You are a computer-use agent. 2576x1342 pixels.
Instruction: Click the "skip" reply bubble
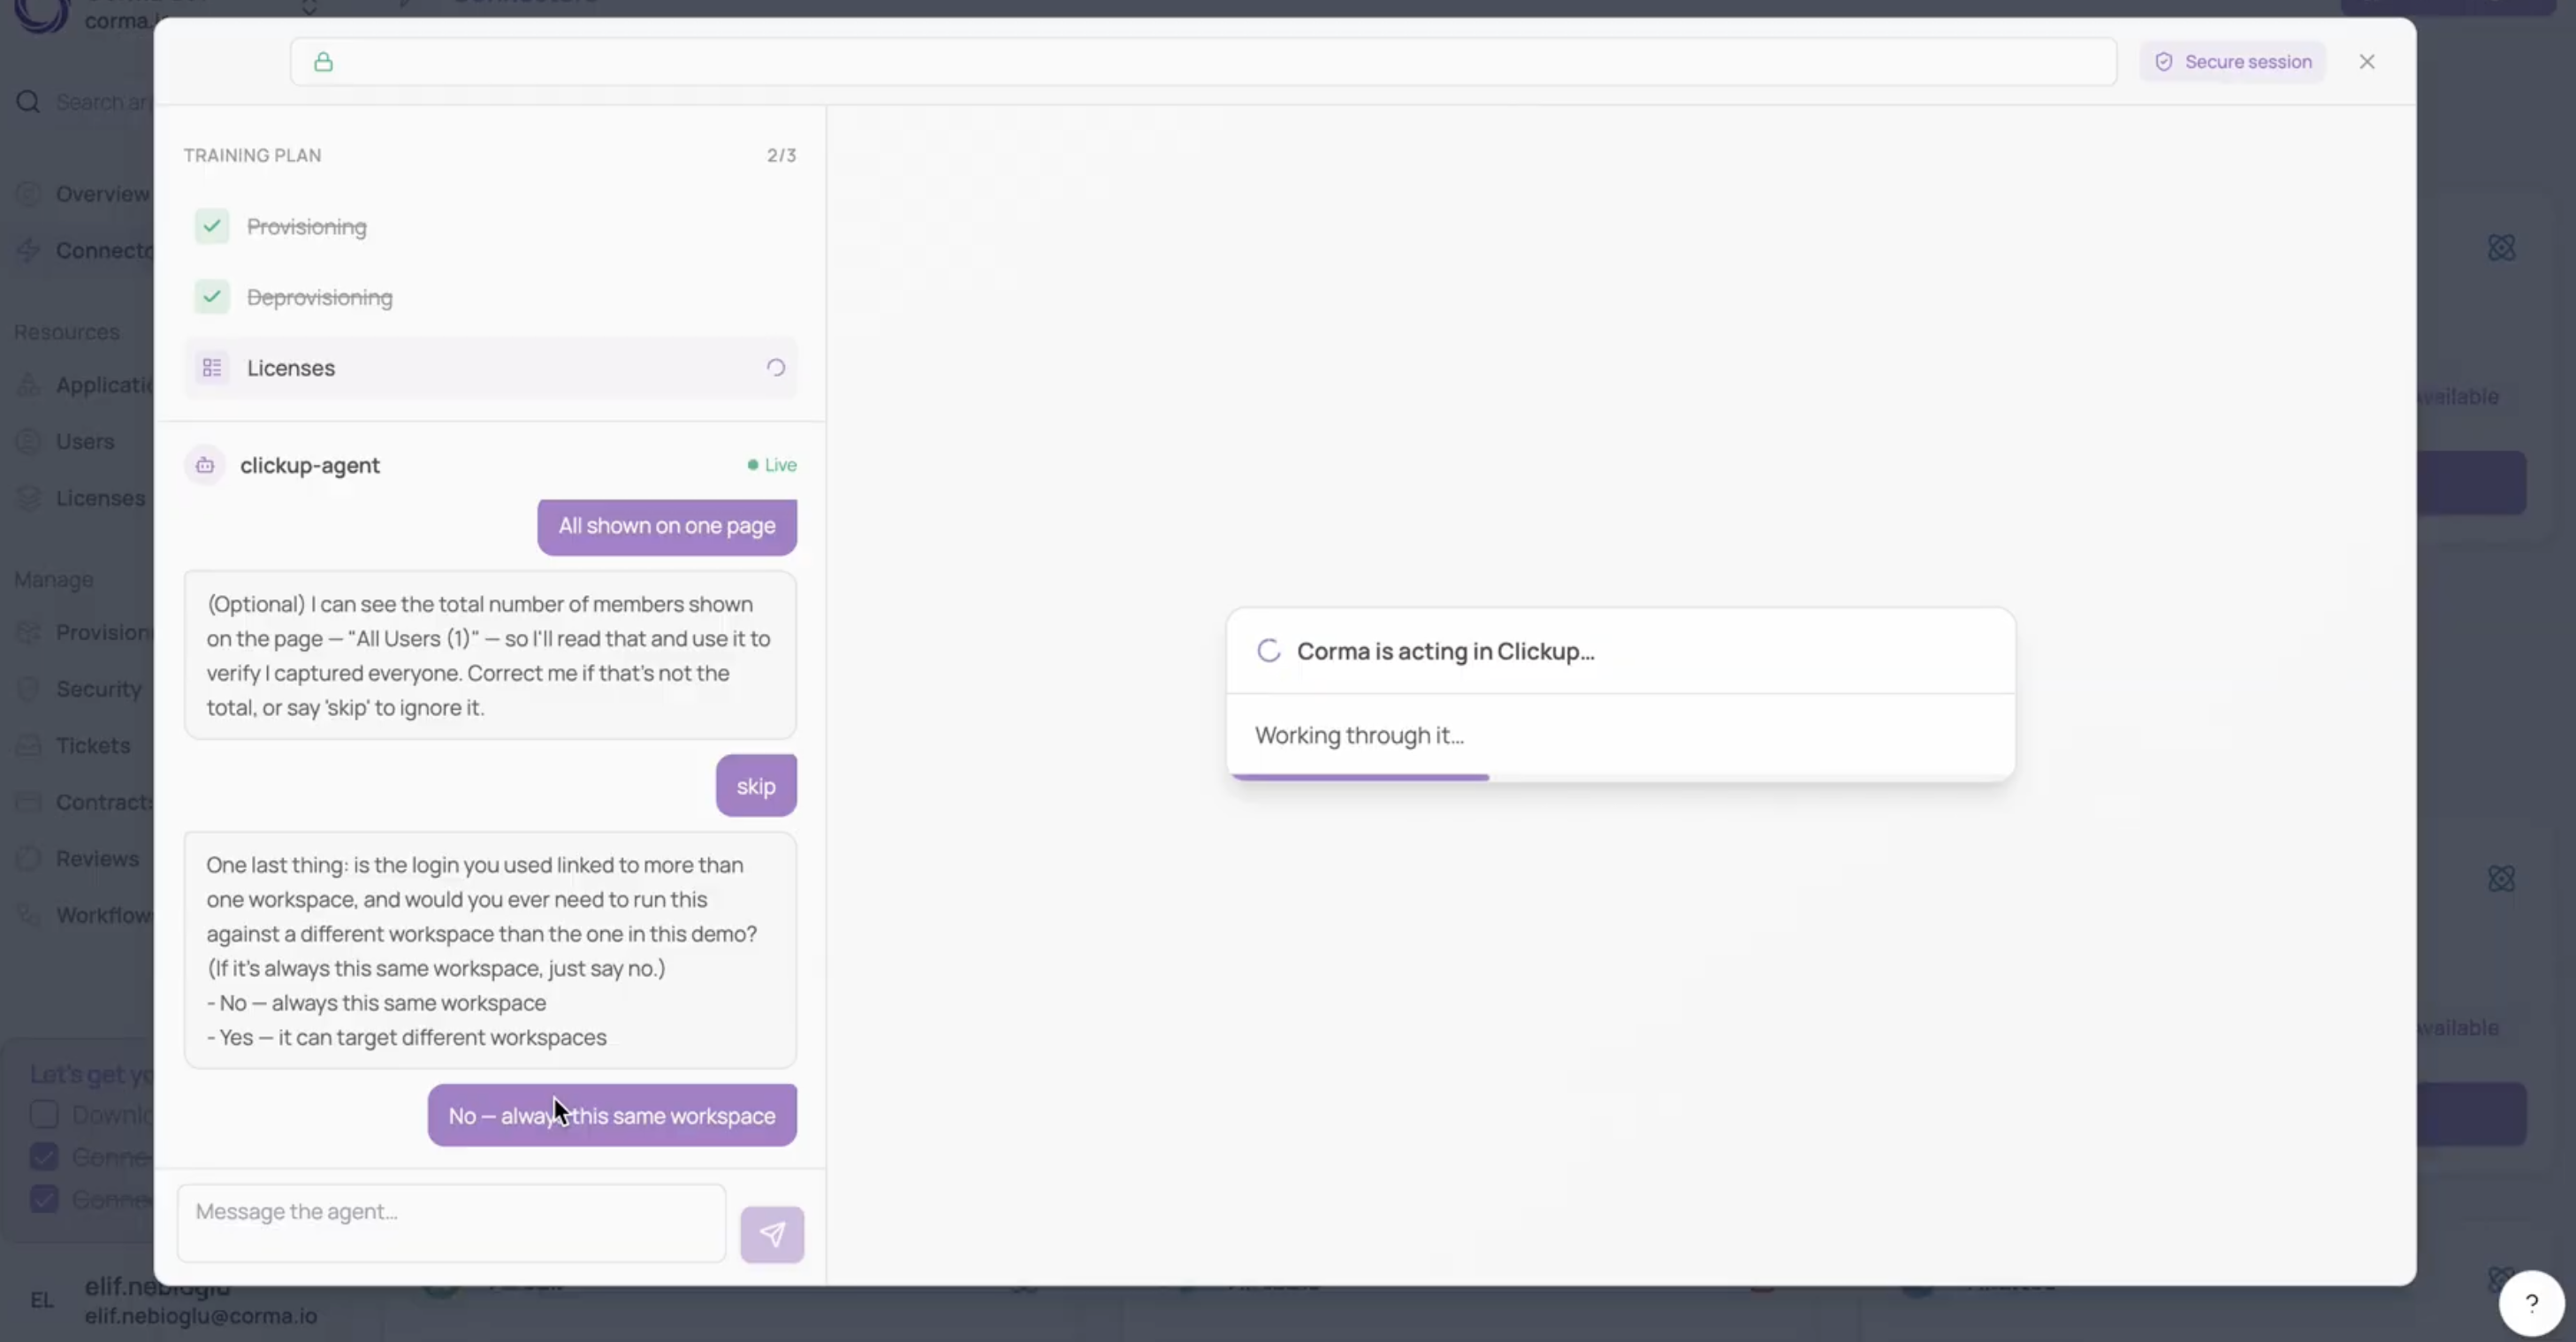tap(756, 786)
